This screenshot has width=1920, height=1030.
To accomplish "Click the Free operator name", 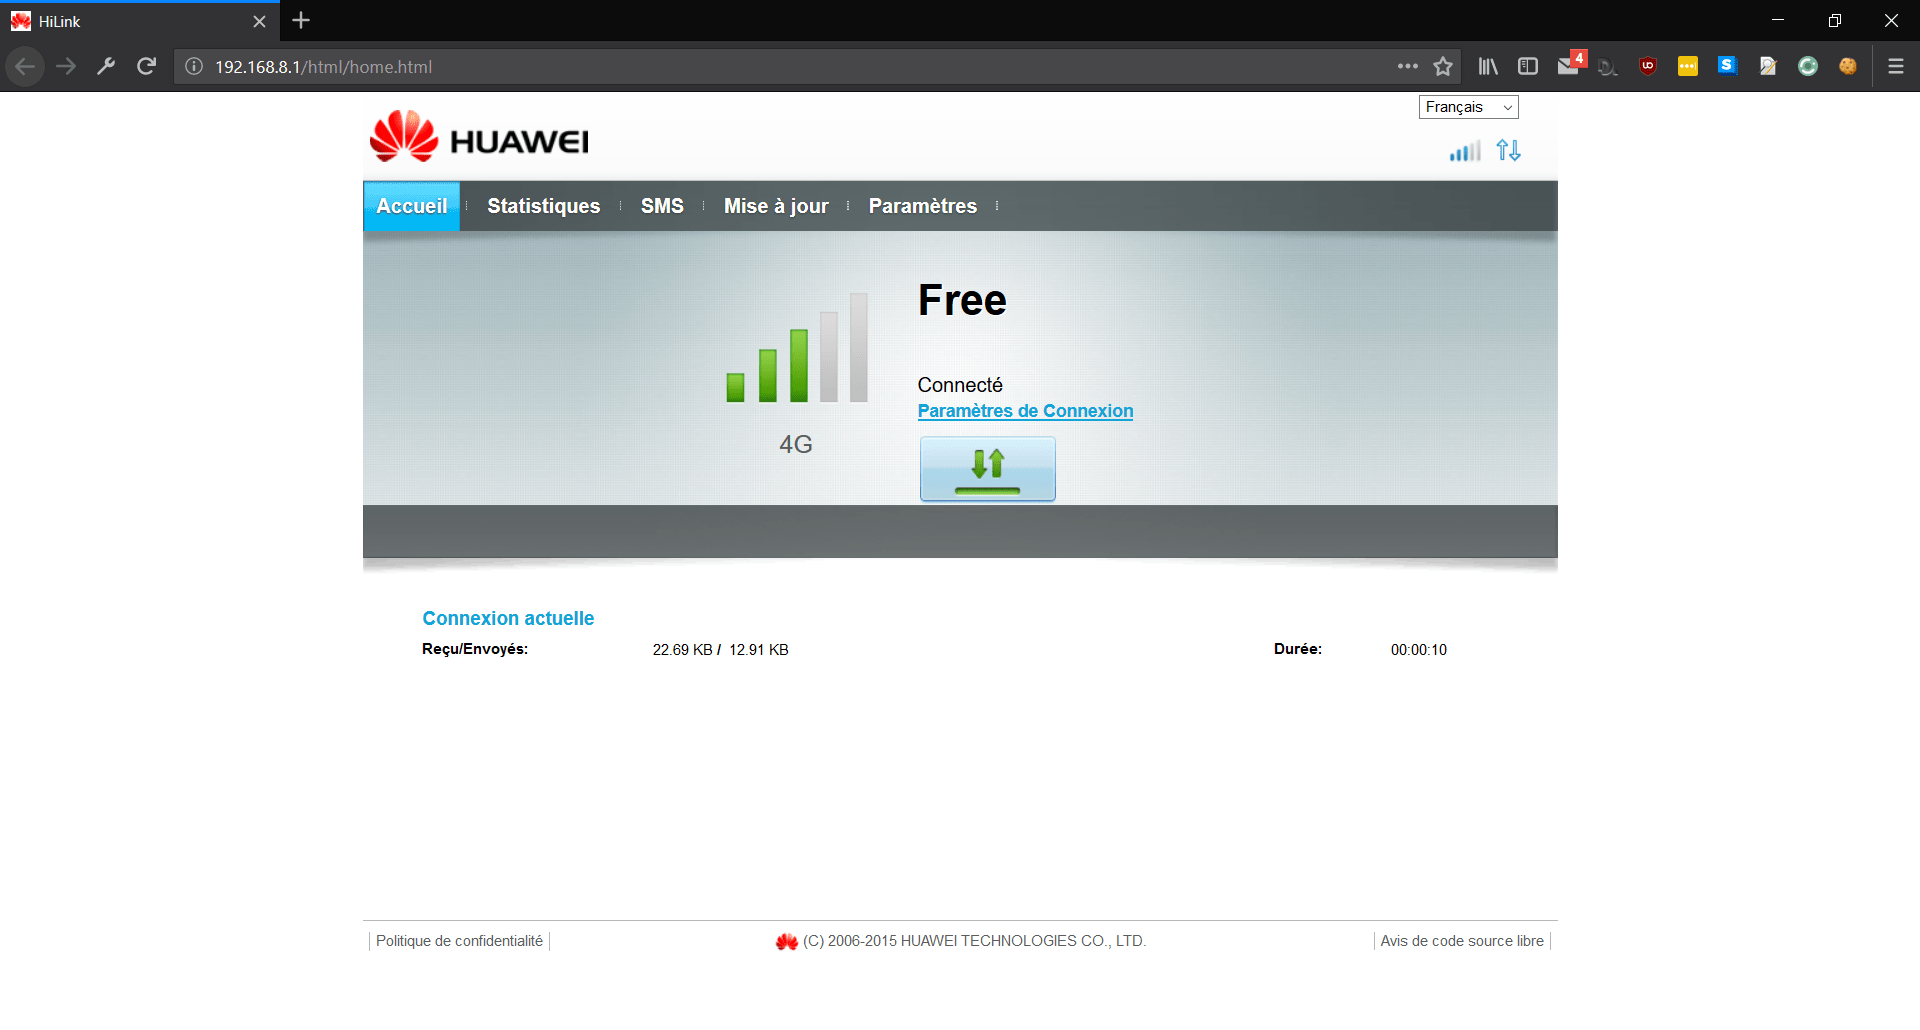I will pos(962,300).
